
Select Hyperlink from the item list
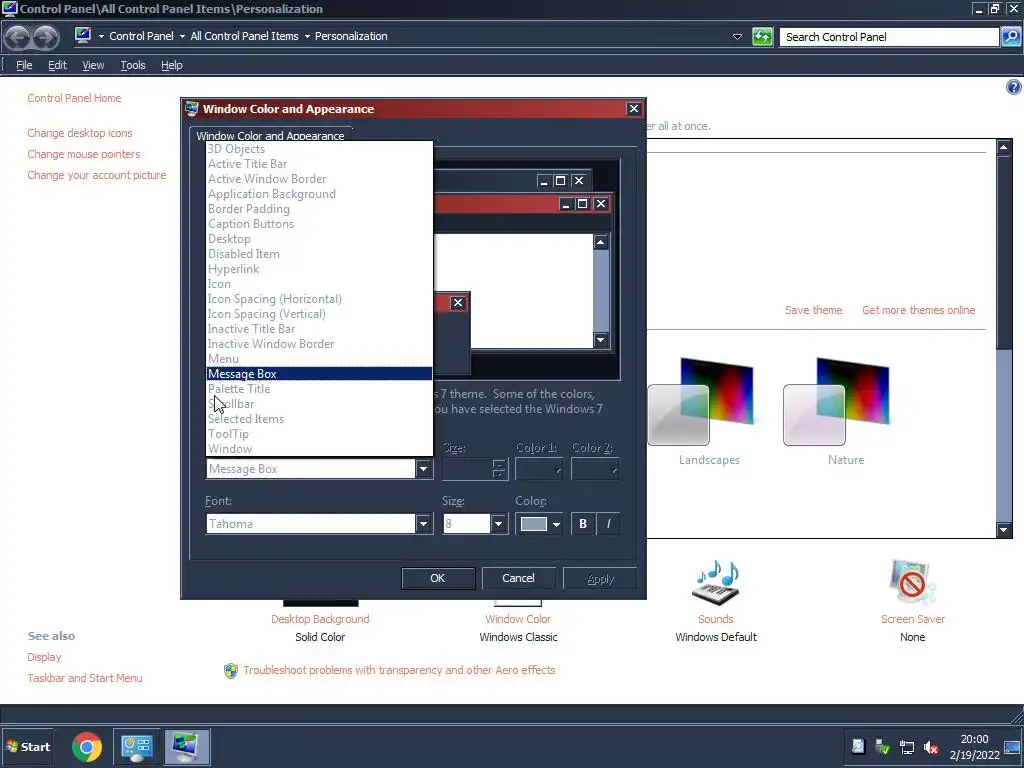click(x=319, y=269)
